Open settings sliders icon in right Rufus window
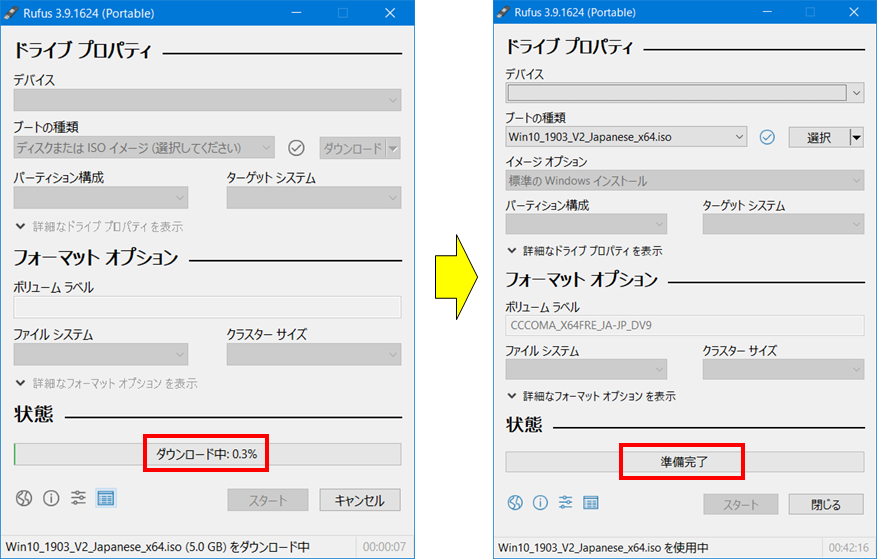This screenshot has width=877, height=559. [x=565, y=502]
